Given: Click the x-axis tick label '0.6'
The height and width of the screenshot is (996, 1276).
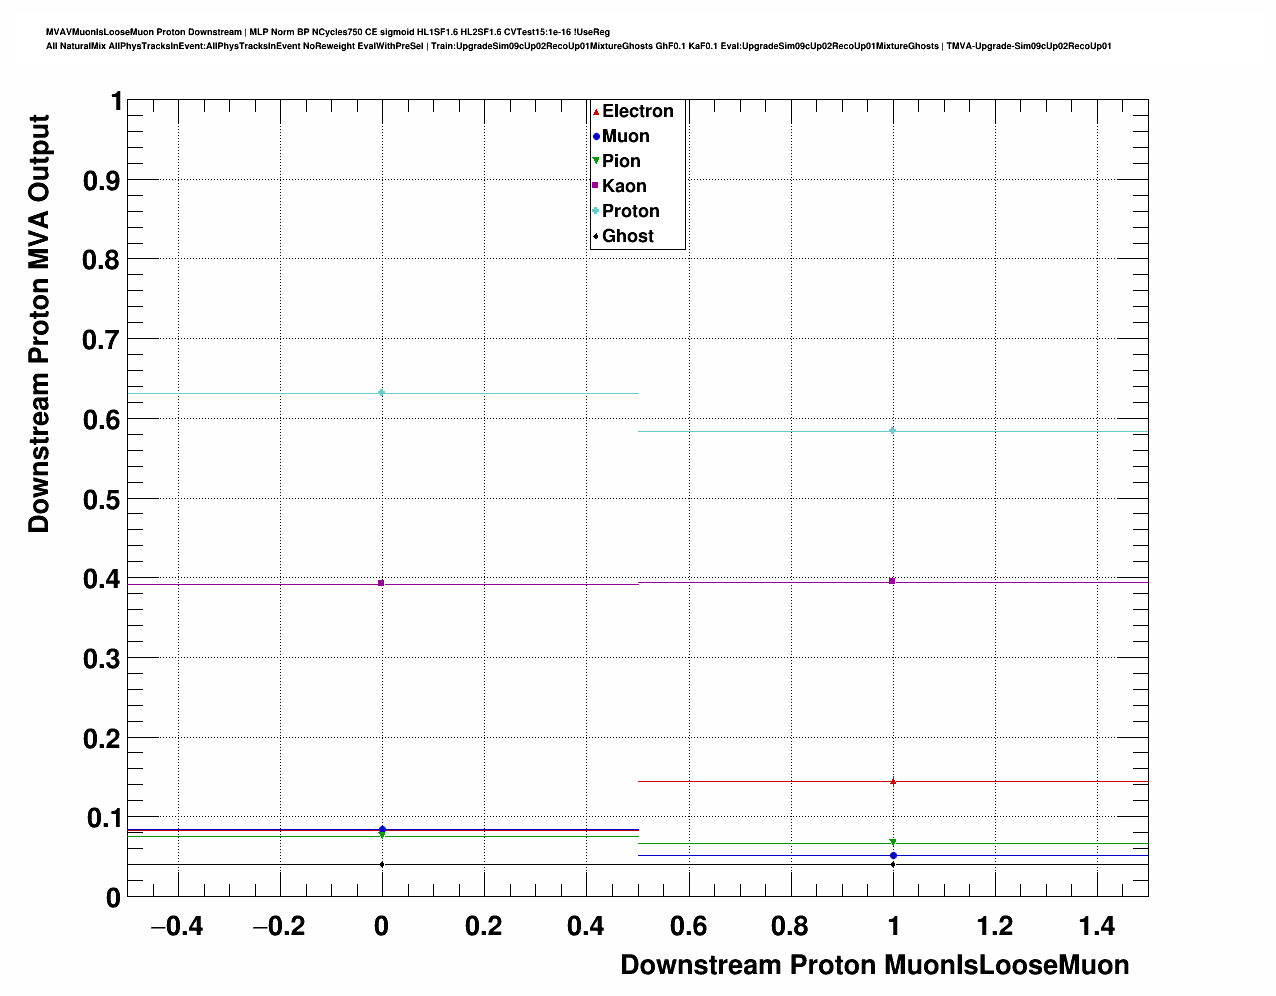Looking at the screenshot, I should coord(688,927).
